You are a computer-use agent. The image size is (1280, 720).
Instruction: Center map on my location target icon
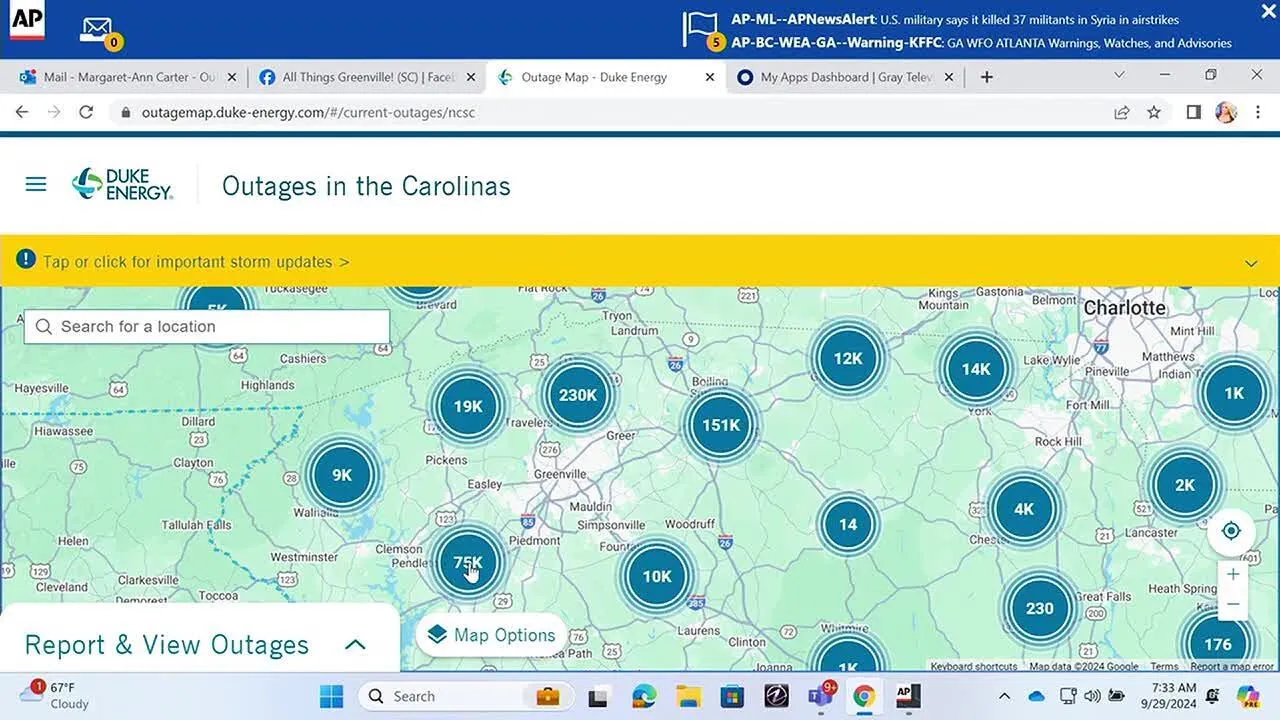1231,531
